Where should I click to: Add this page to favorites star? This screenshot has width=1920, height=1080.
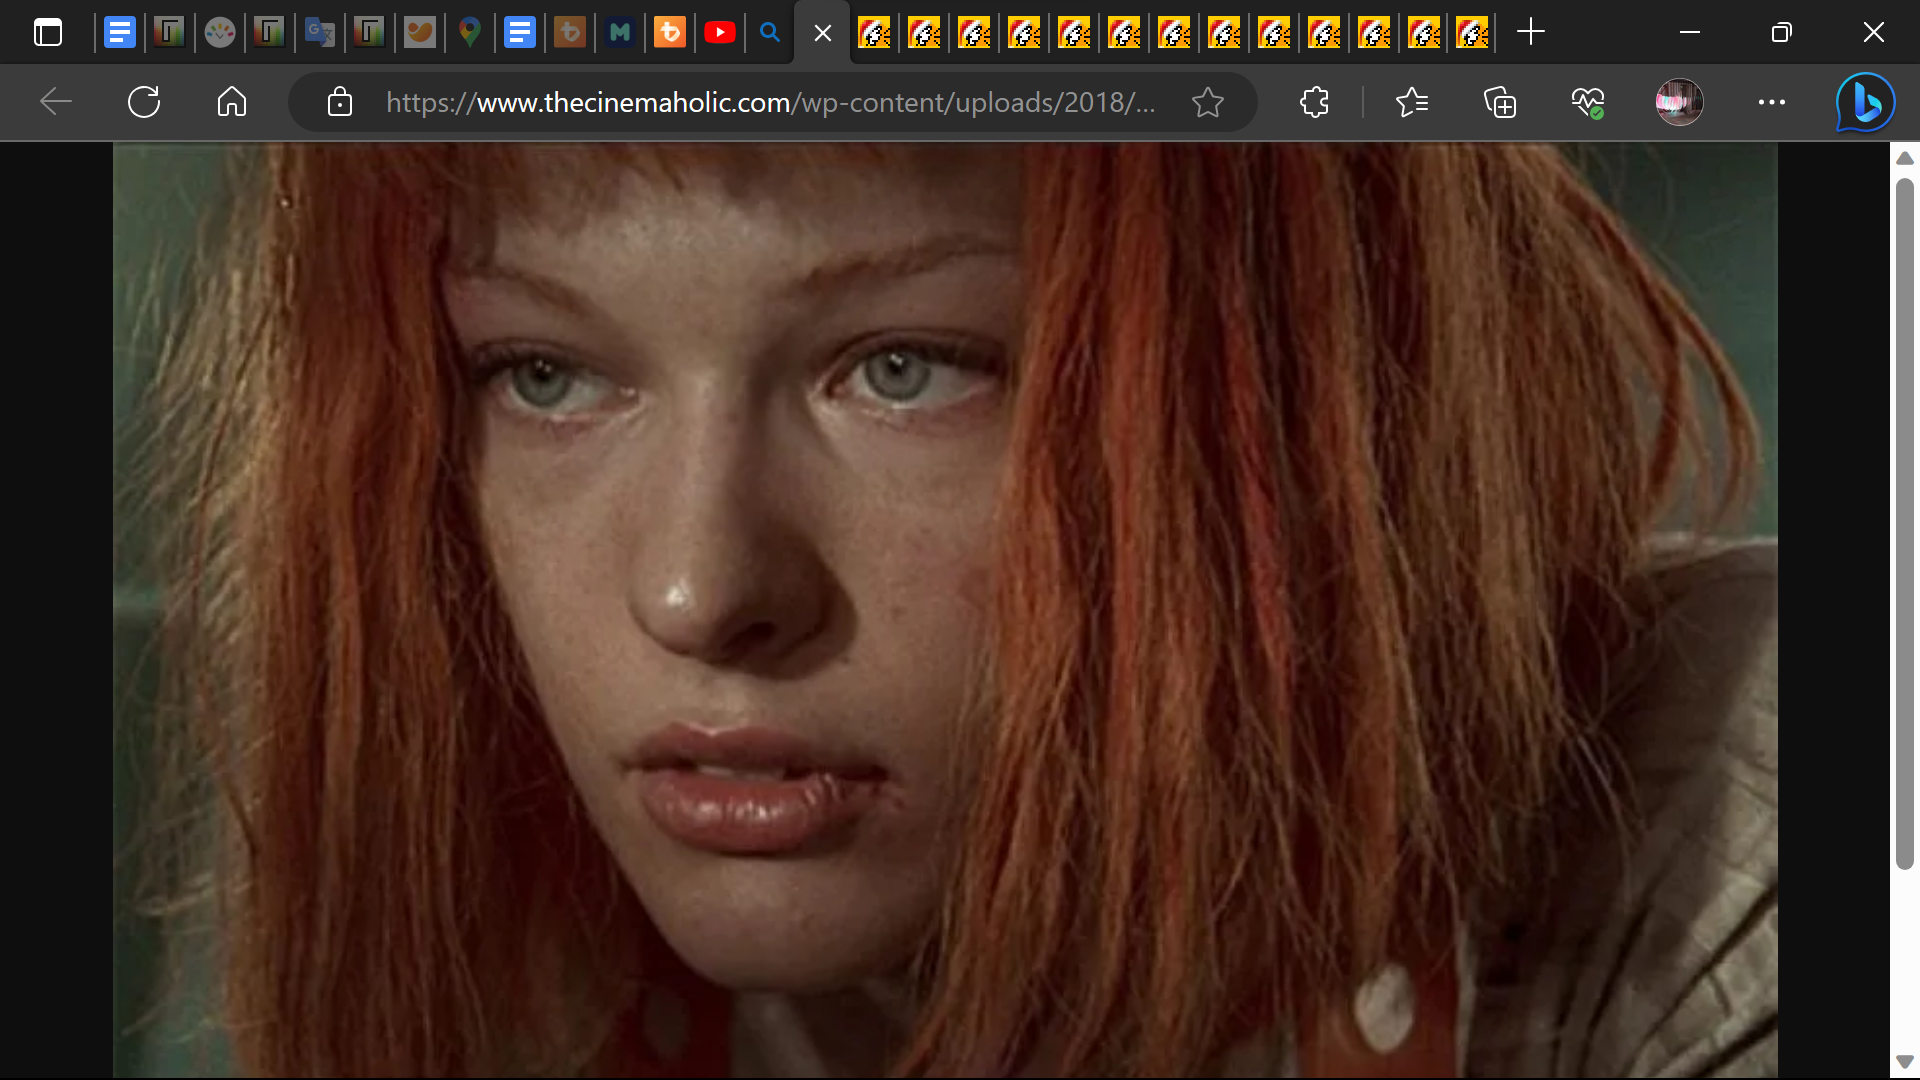coord(1208,102)
